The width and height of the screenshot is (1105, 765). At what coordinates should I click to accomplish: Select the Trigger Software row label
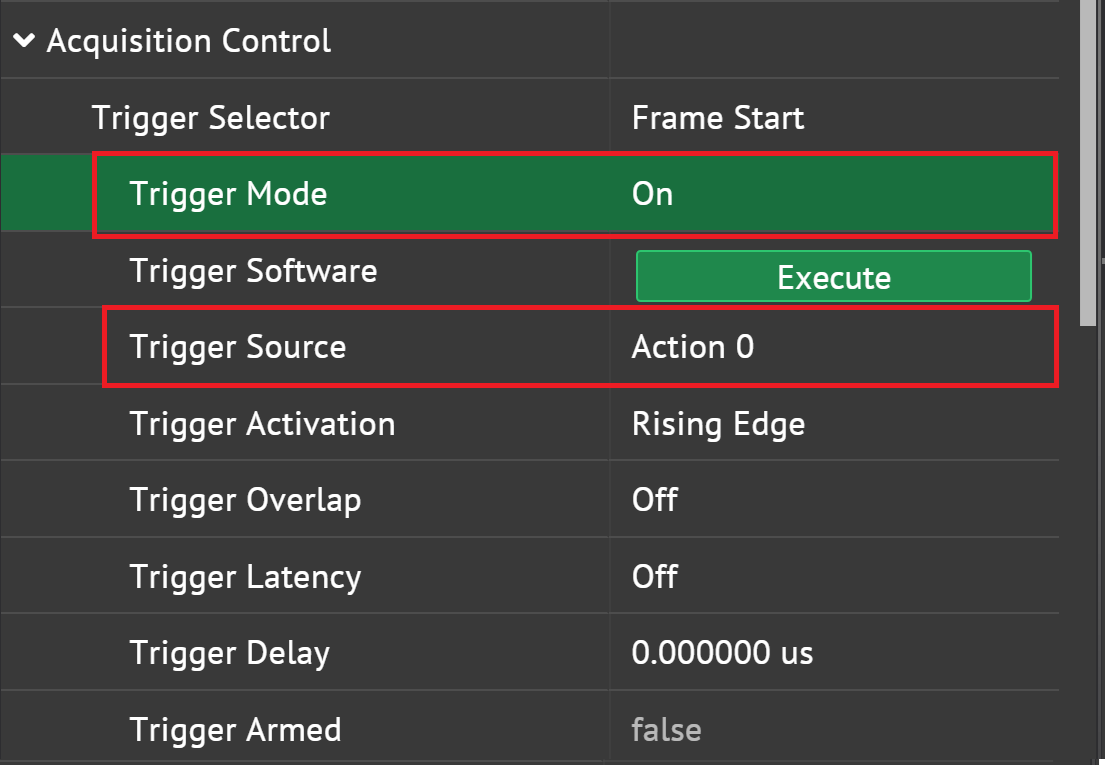253,271
